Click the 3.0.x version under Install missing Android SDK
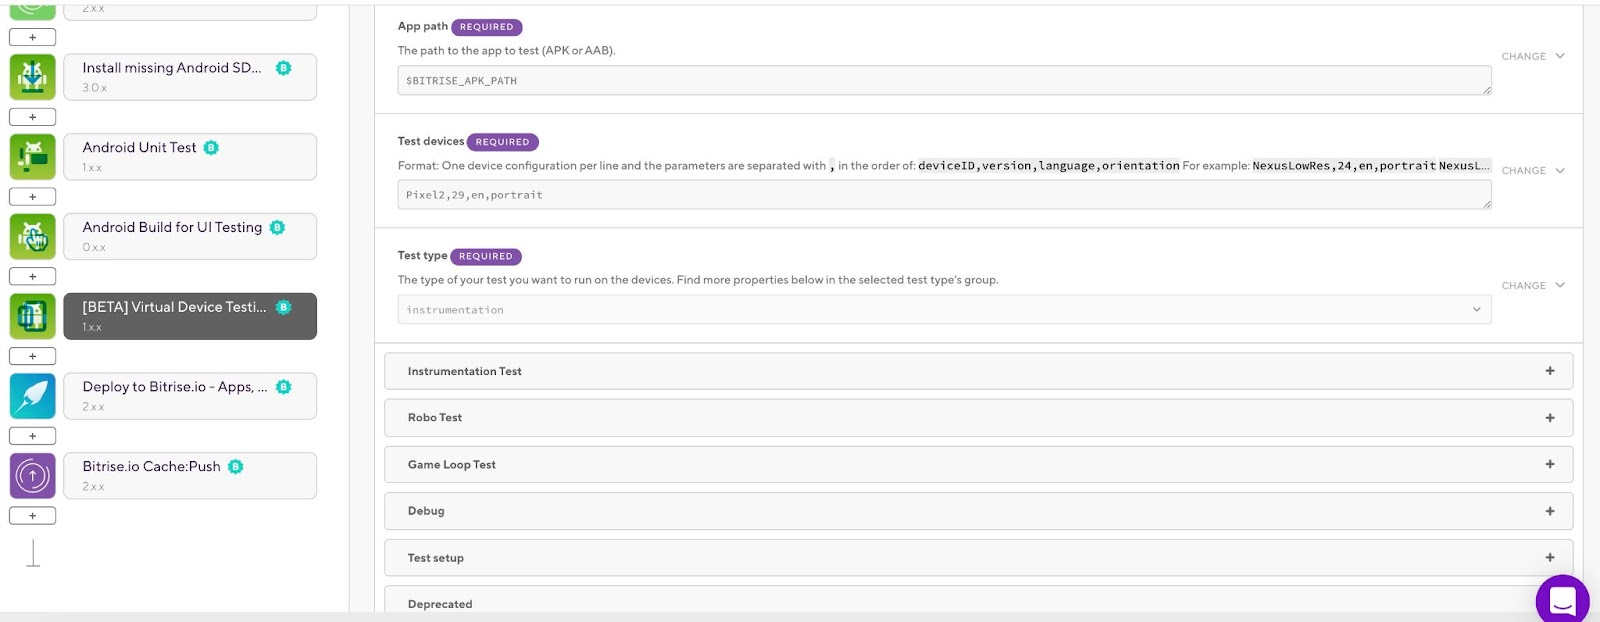The width and height of the screenshot is (1600, 622). point(95,88)
